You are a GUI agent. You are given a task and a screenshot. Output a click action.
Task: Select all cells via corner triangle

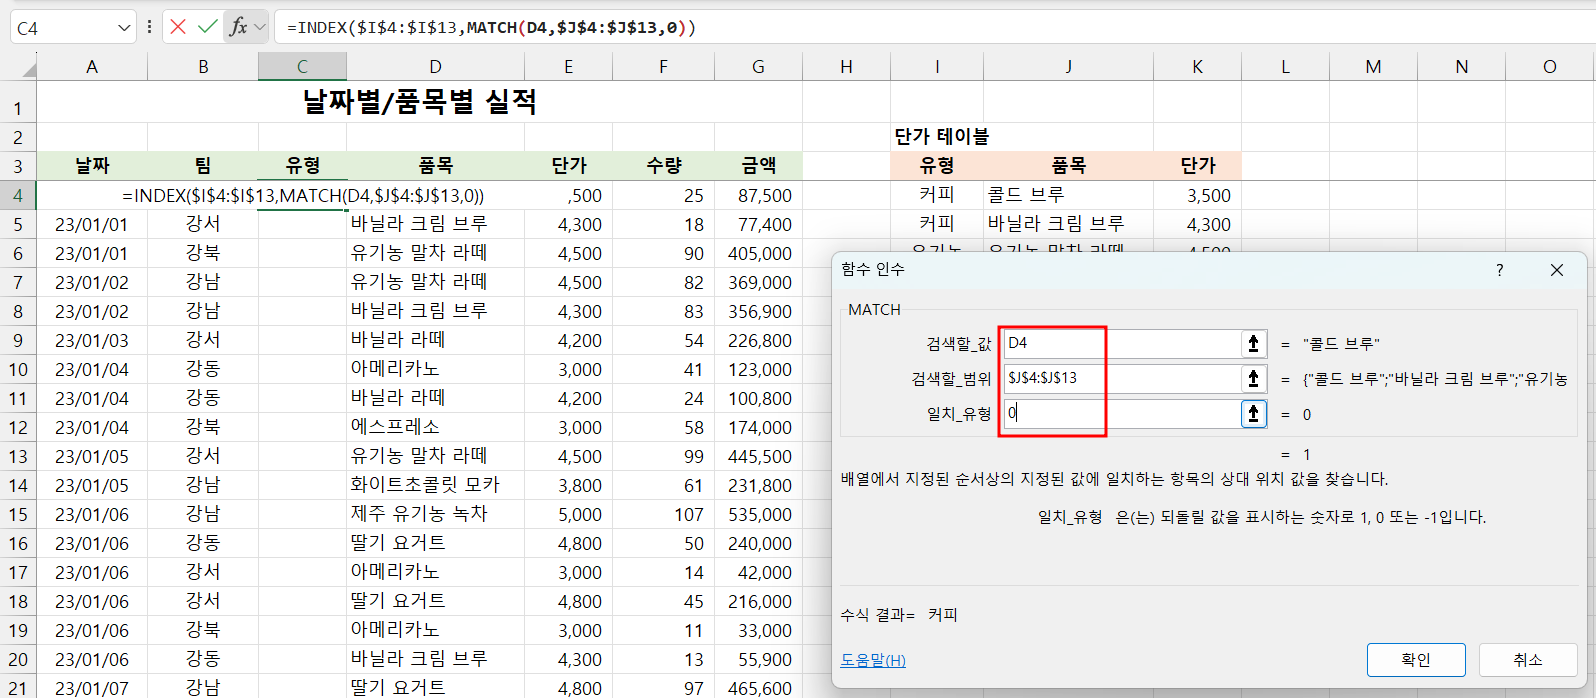click(x=27, y=68)
